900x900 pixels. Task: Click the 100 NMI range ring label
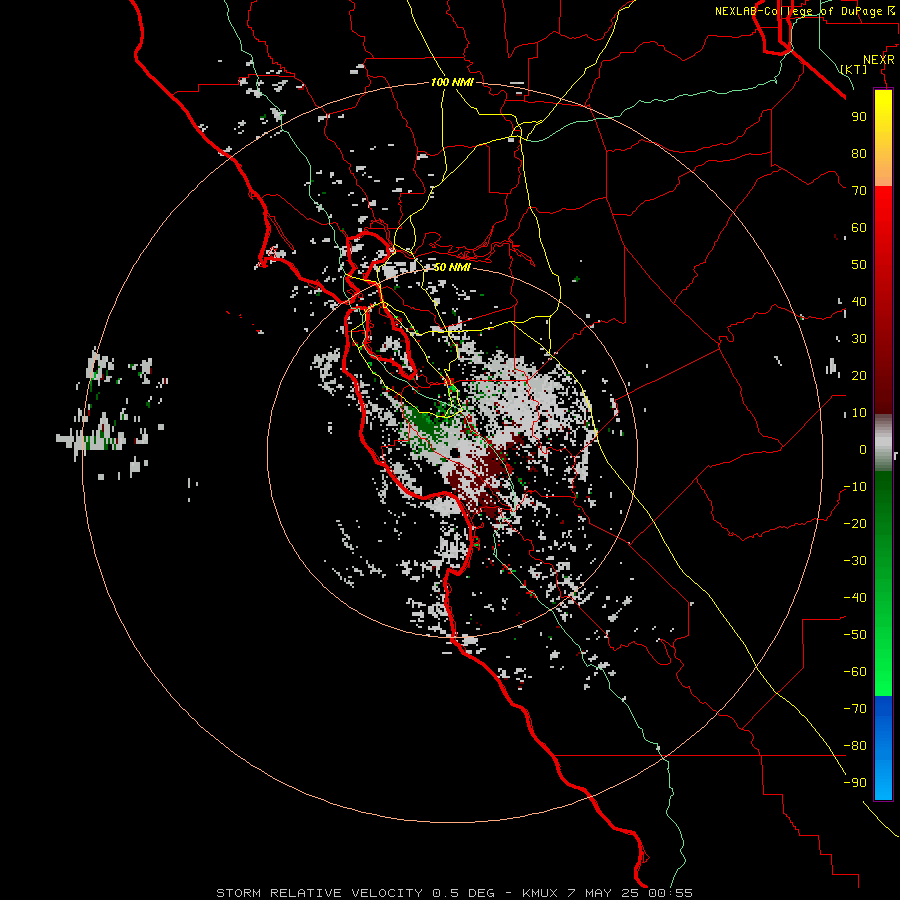pyautogui.click(x=452, y=82)
